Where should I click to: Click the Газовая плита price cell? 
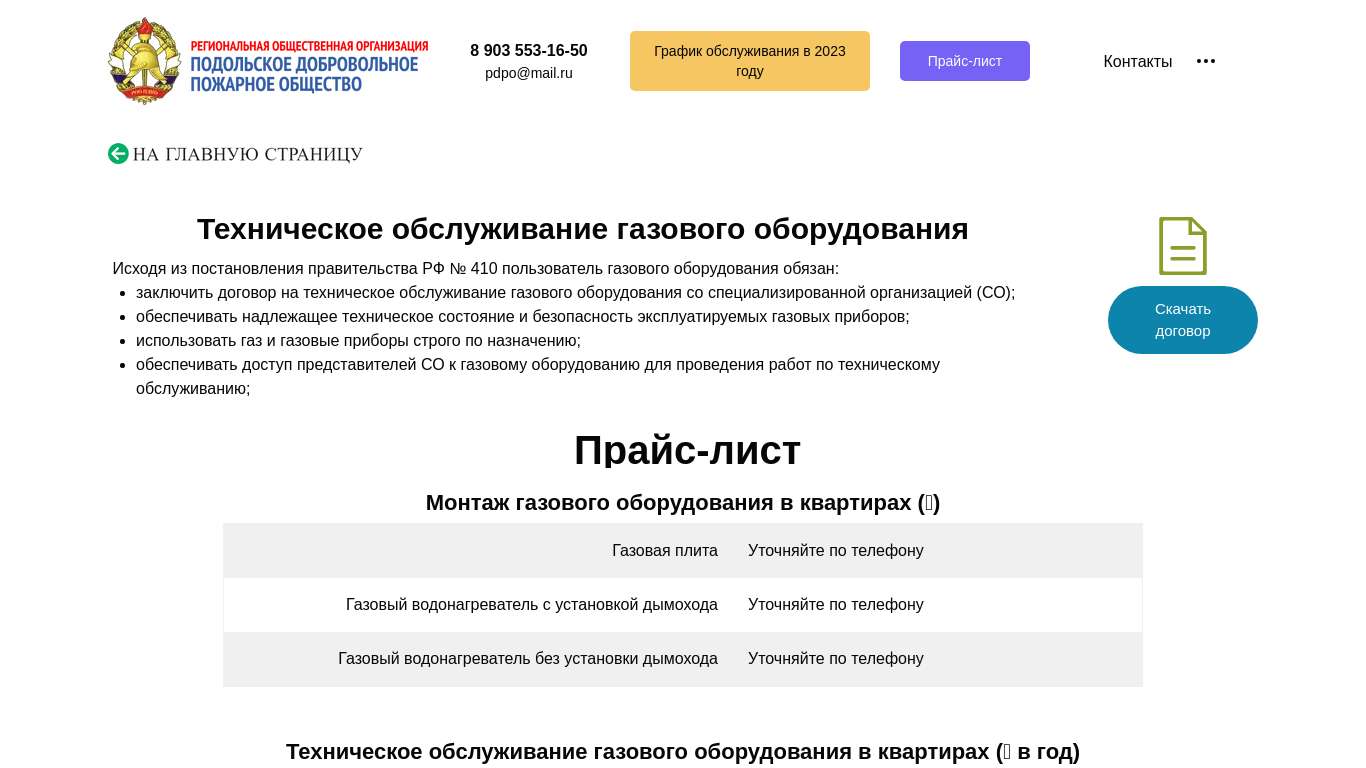click(835, 551)
